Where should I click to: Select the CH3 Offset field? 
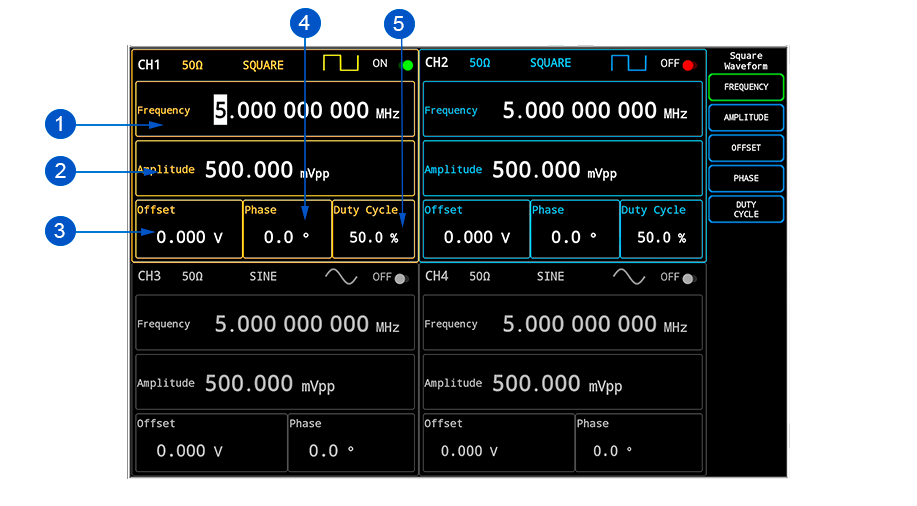(211, 443)
